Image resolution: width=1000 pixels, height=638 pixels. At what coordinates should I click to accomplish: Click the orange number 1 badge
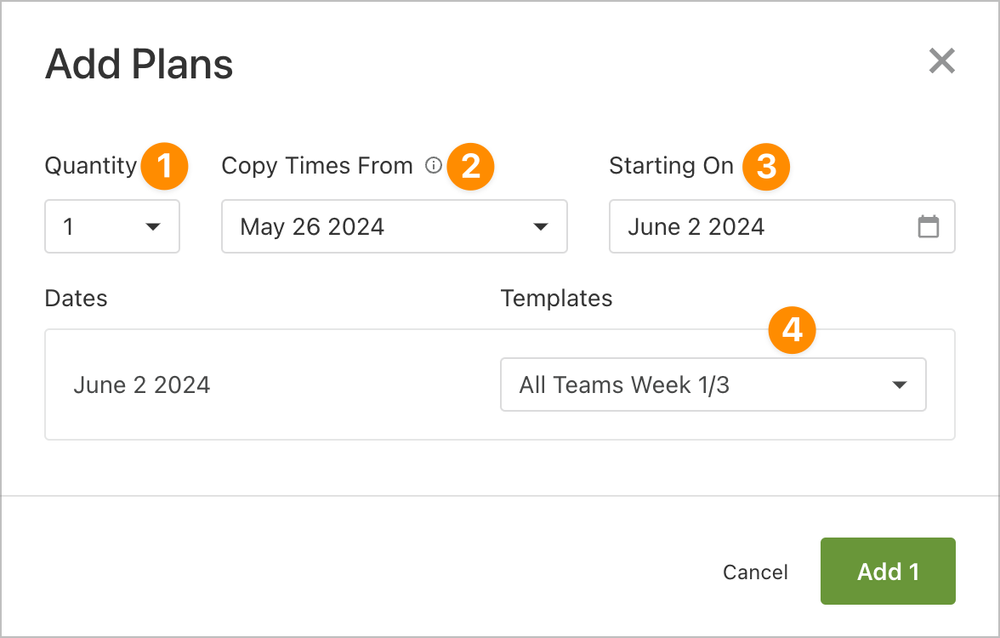click(165, 166)
